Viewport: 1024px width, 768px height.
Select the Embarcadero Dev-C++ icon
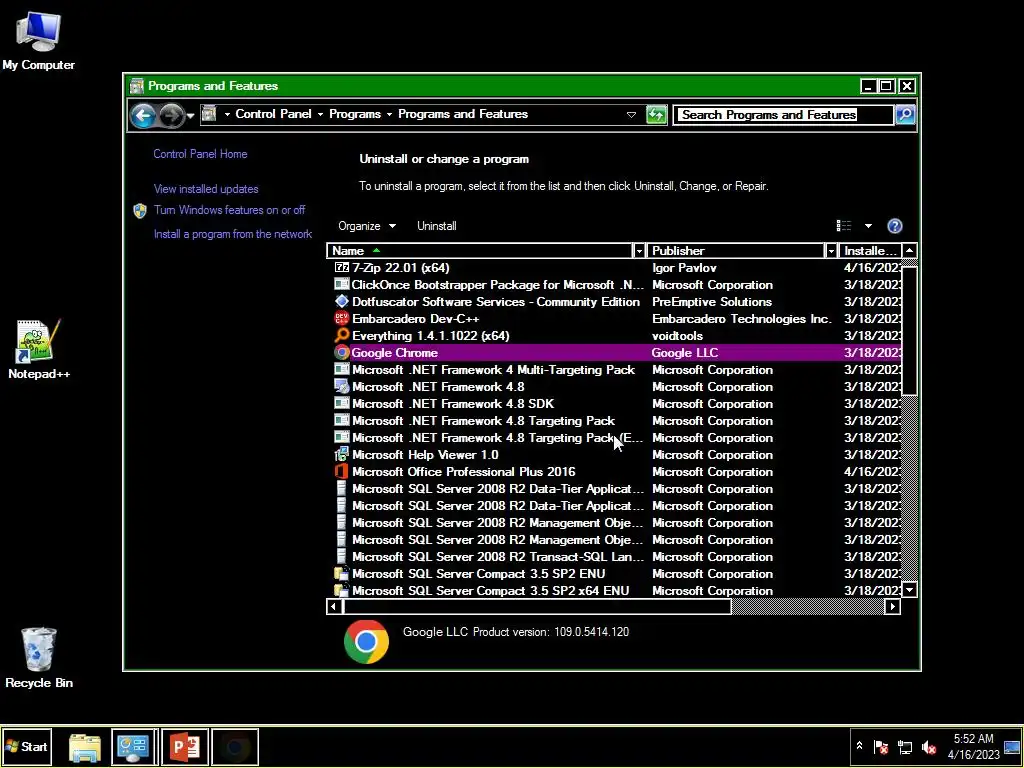(x=342, y=319)
